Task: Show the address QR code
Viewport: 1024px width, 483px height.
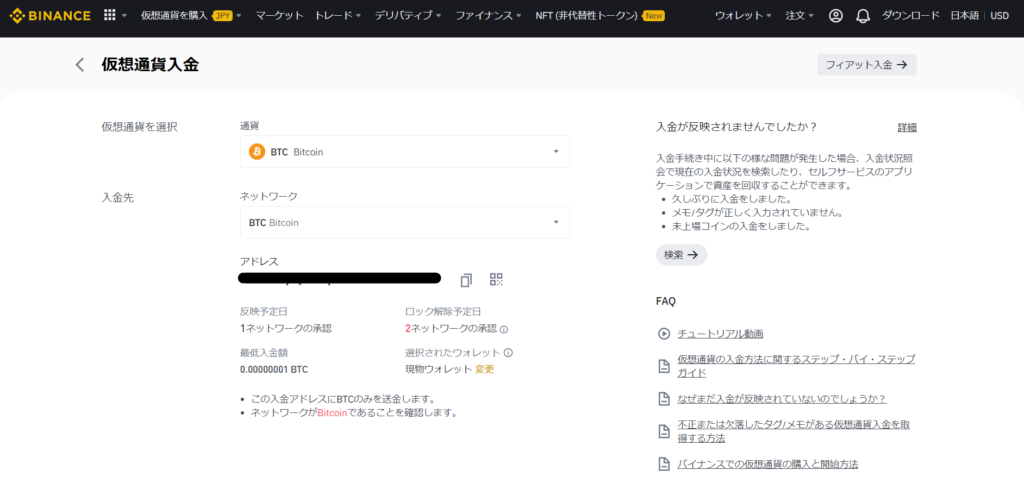Action: pyautogui.click(x=496, y=279)
